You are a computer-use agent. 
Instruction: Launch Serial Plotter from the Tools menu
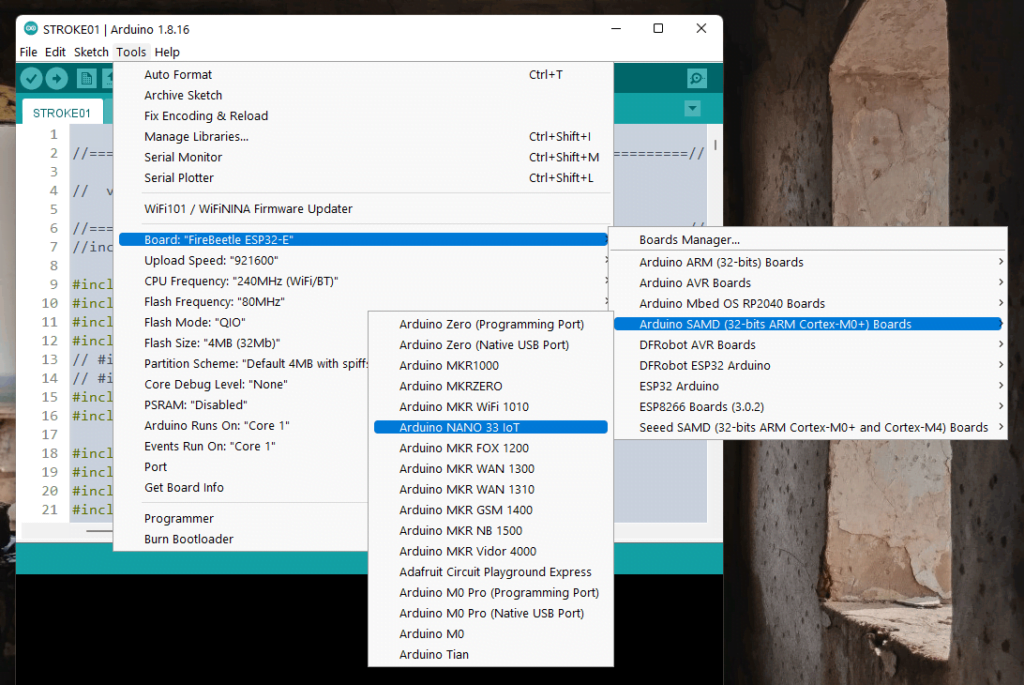coord(364,178)
